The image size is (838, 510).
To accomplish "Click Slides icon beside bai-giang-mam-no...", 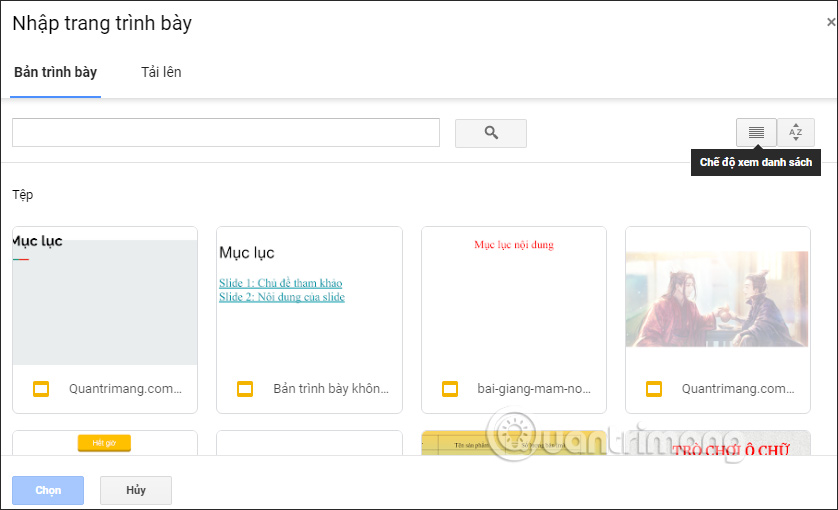I will click(450, 389).
